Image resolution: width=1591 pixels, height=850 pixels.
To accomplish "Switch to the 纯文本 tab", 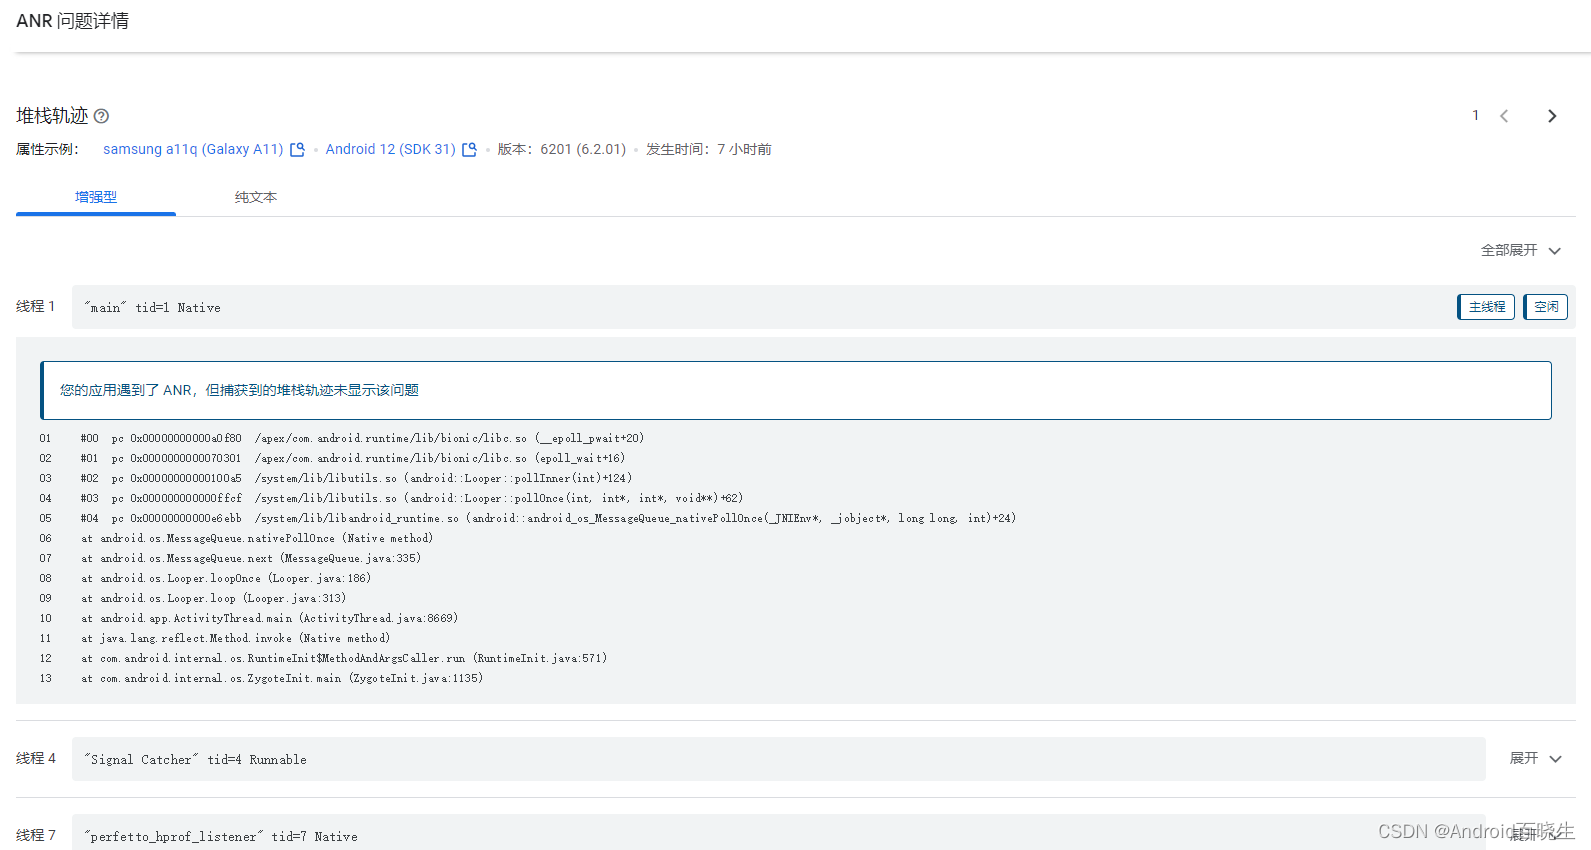I will (x=256, y=197).
